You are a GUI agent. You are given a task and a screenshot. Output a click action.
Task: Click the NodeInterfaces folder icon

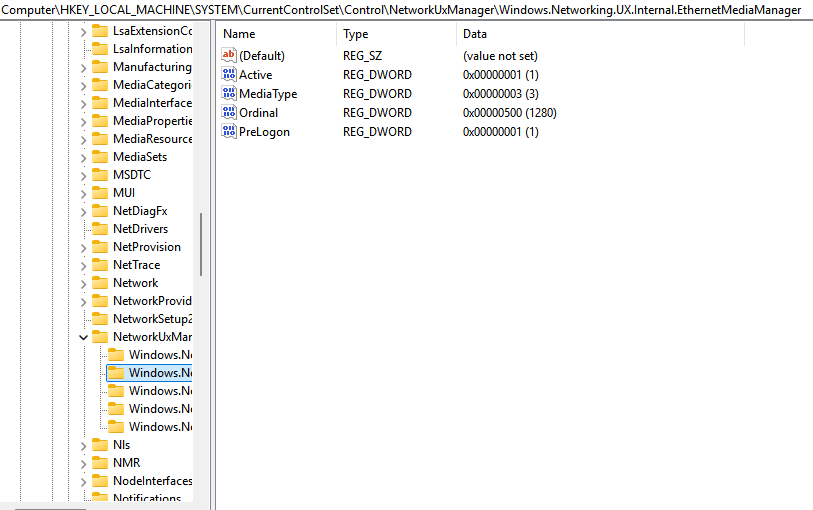(100, 481)
